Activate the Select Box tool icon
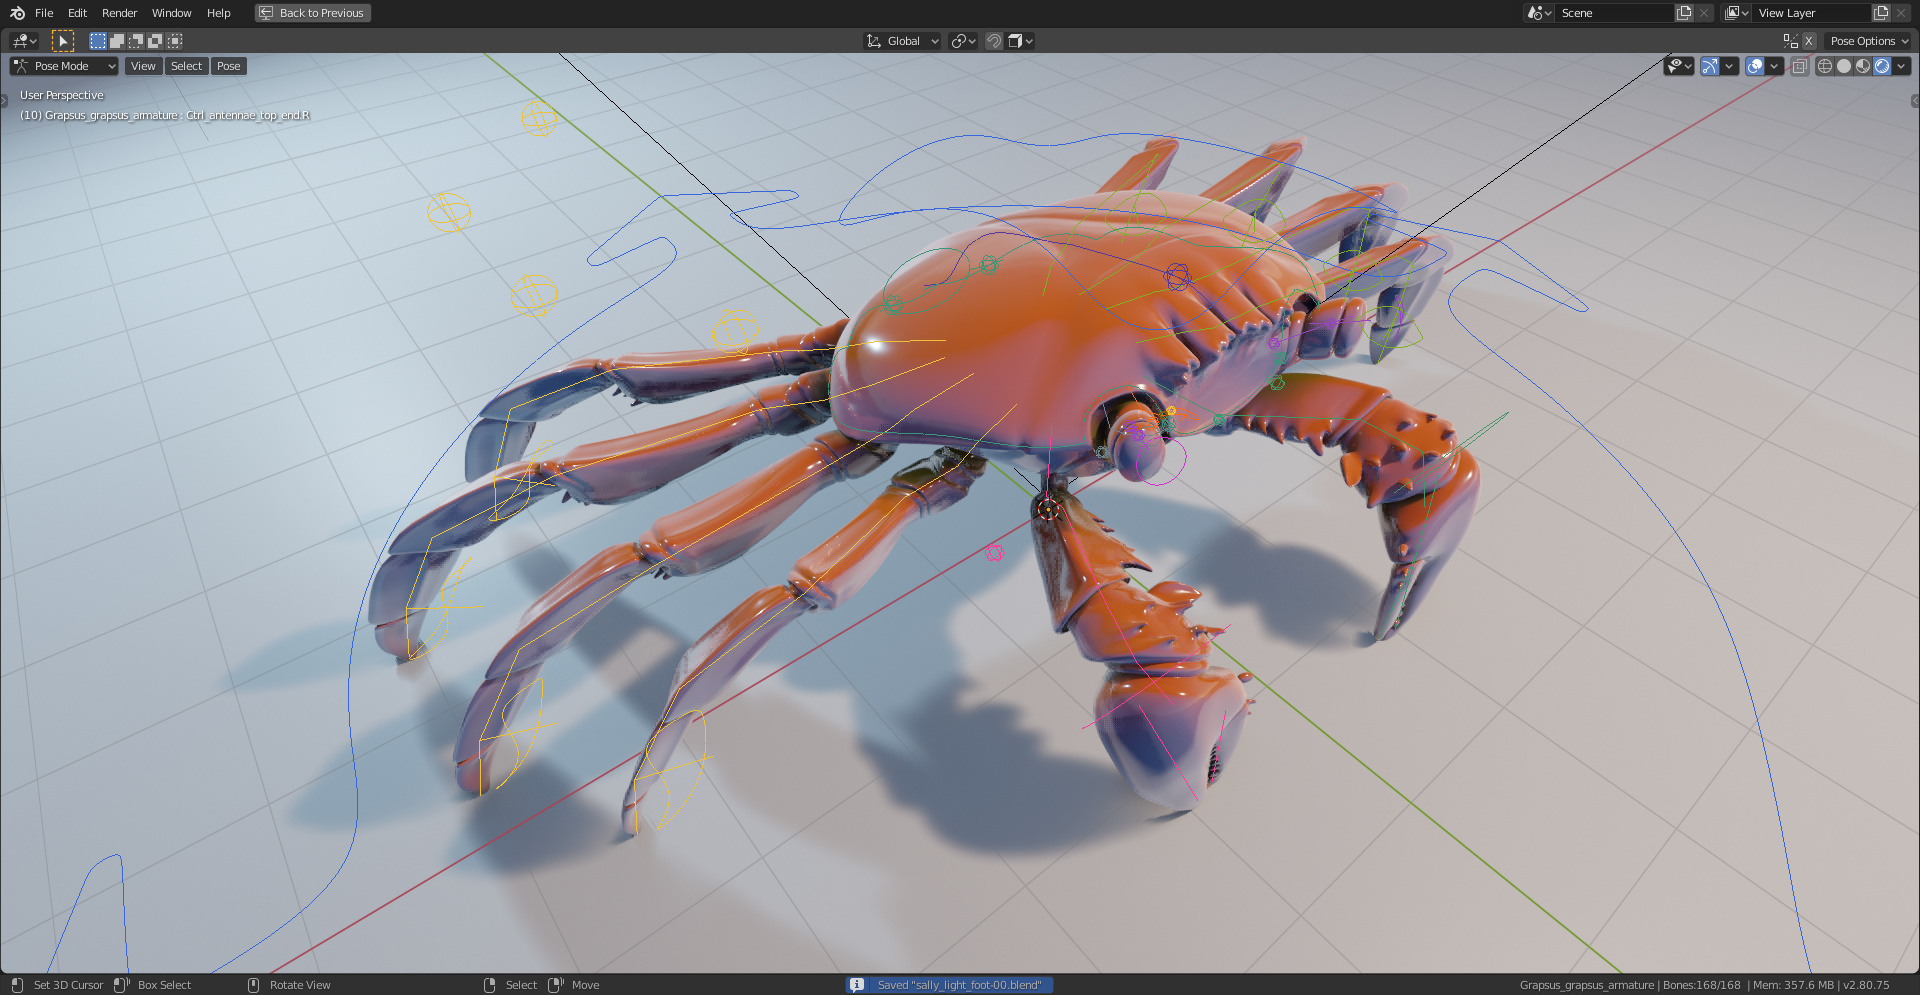The image size is (1920, 995). pos(63,41)
